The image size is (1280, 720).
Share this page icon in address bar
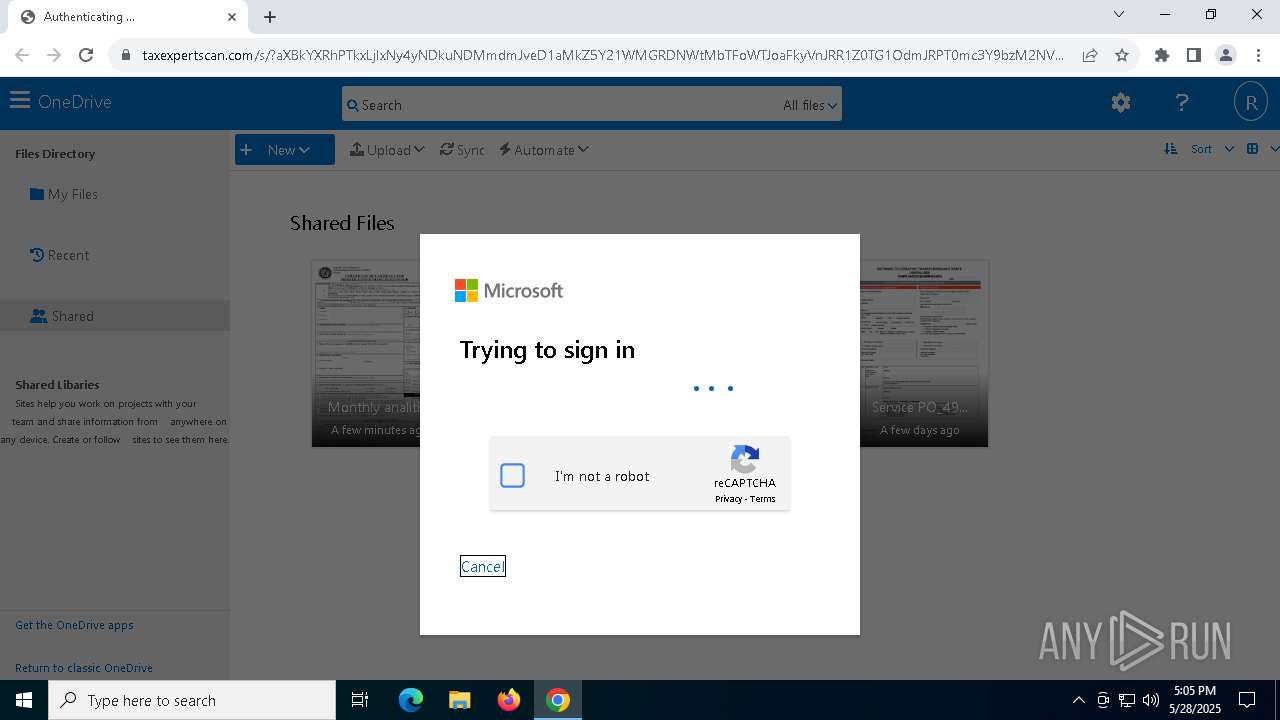point(1090,55)
